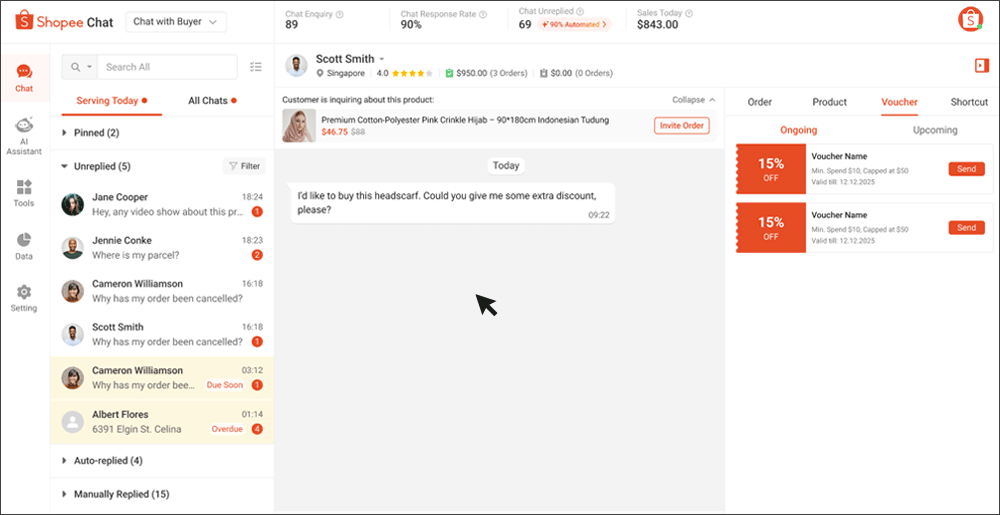Click the hijab product thumbnail
The height and width of the screenshot is (515, 1000).
click(299, 126)
